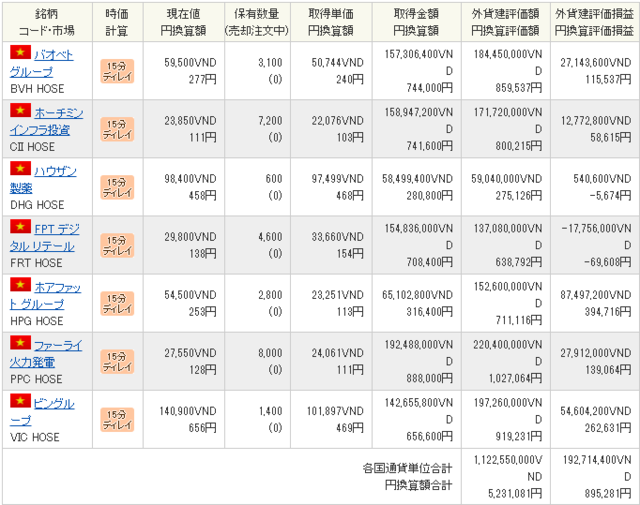The image size is (640, 505).
Task: Click the HPG HOSE code text
Action: pyautogui.click(x=37, y=321)
